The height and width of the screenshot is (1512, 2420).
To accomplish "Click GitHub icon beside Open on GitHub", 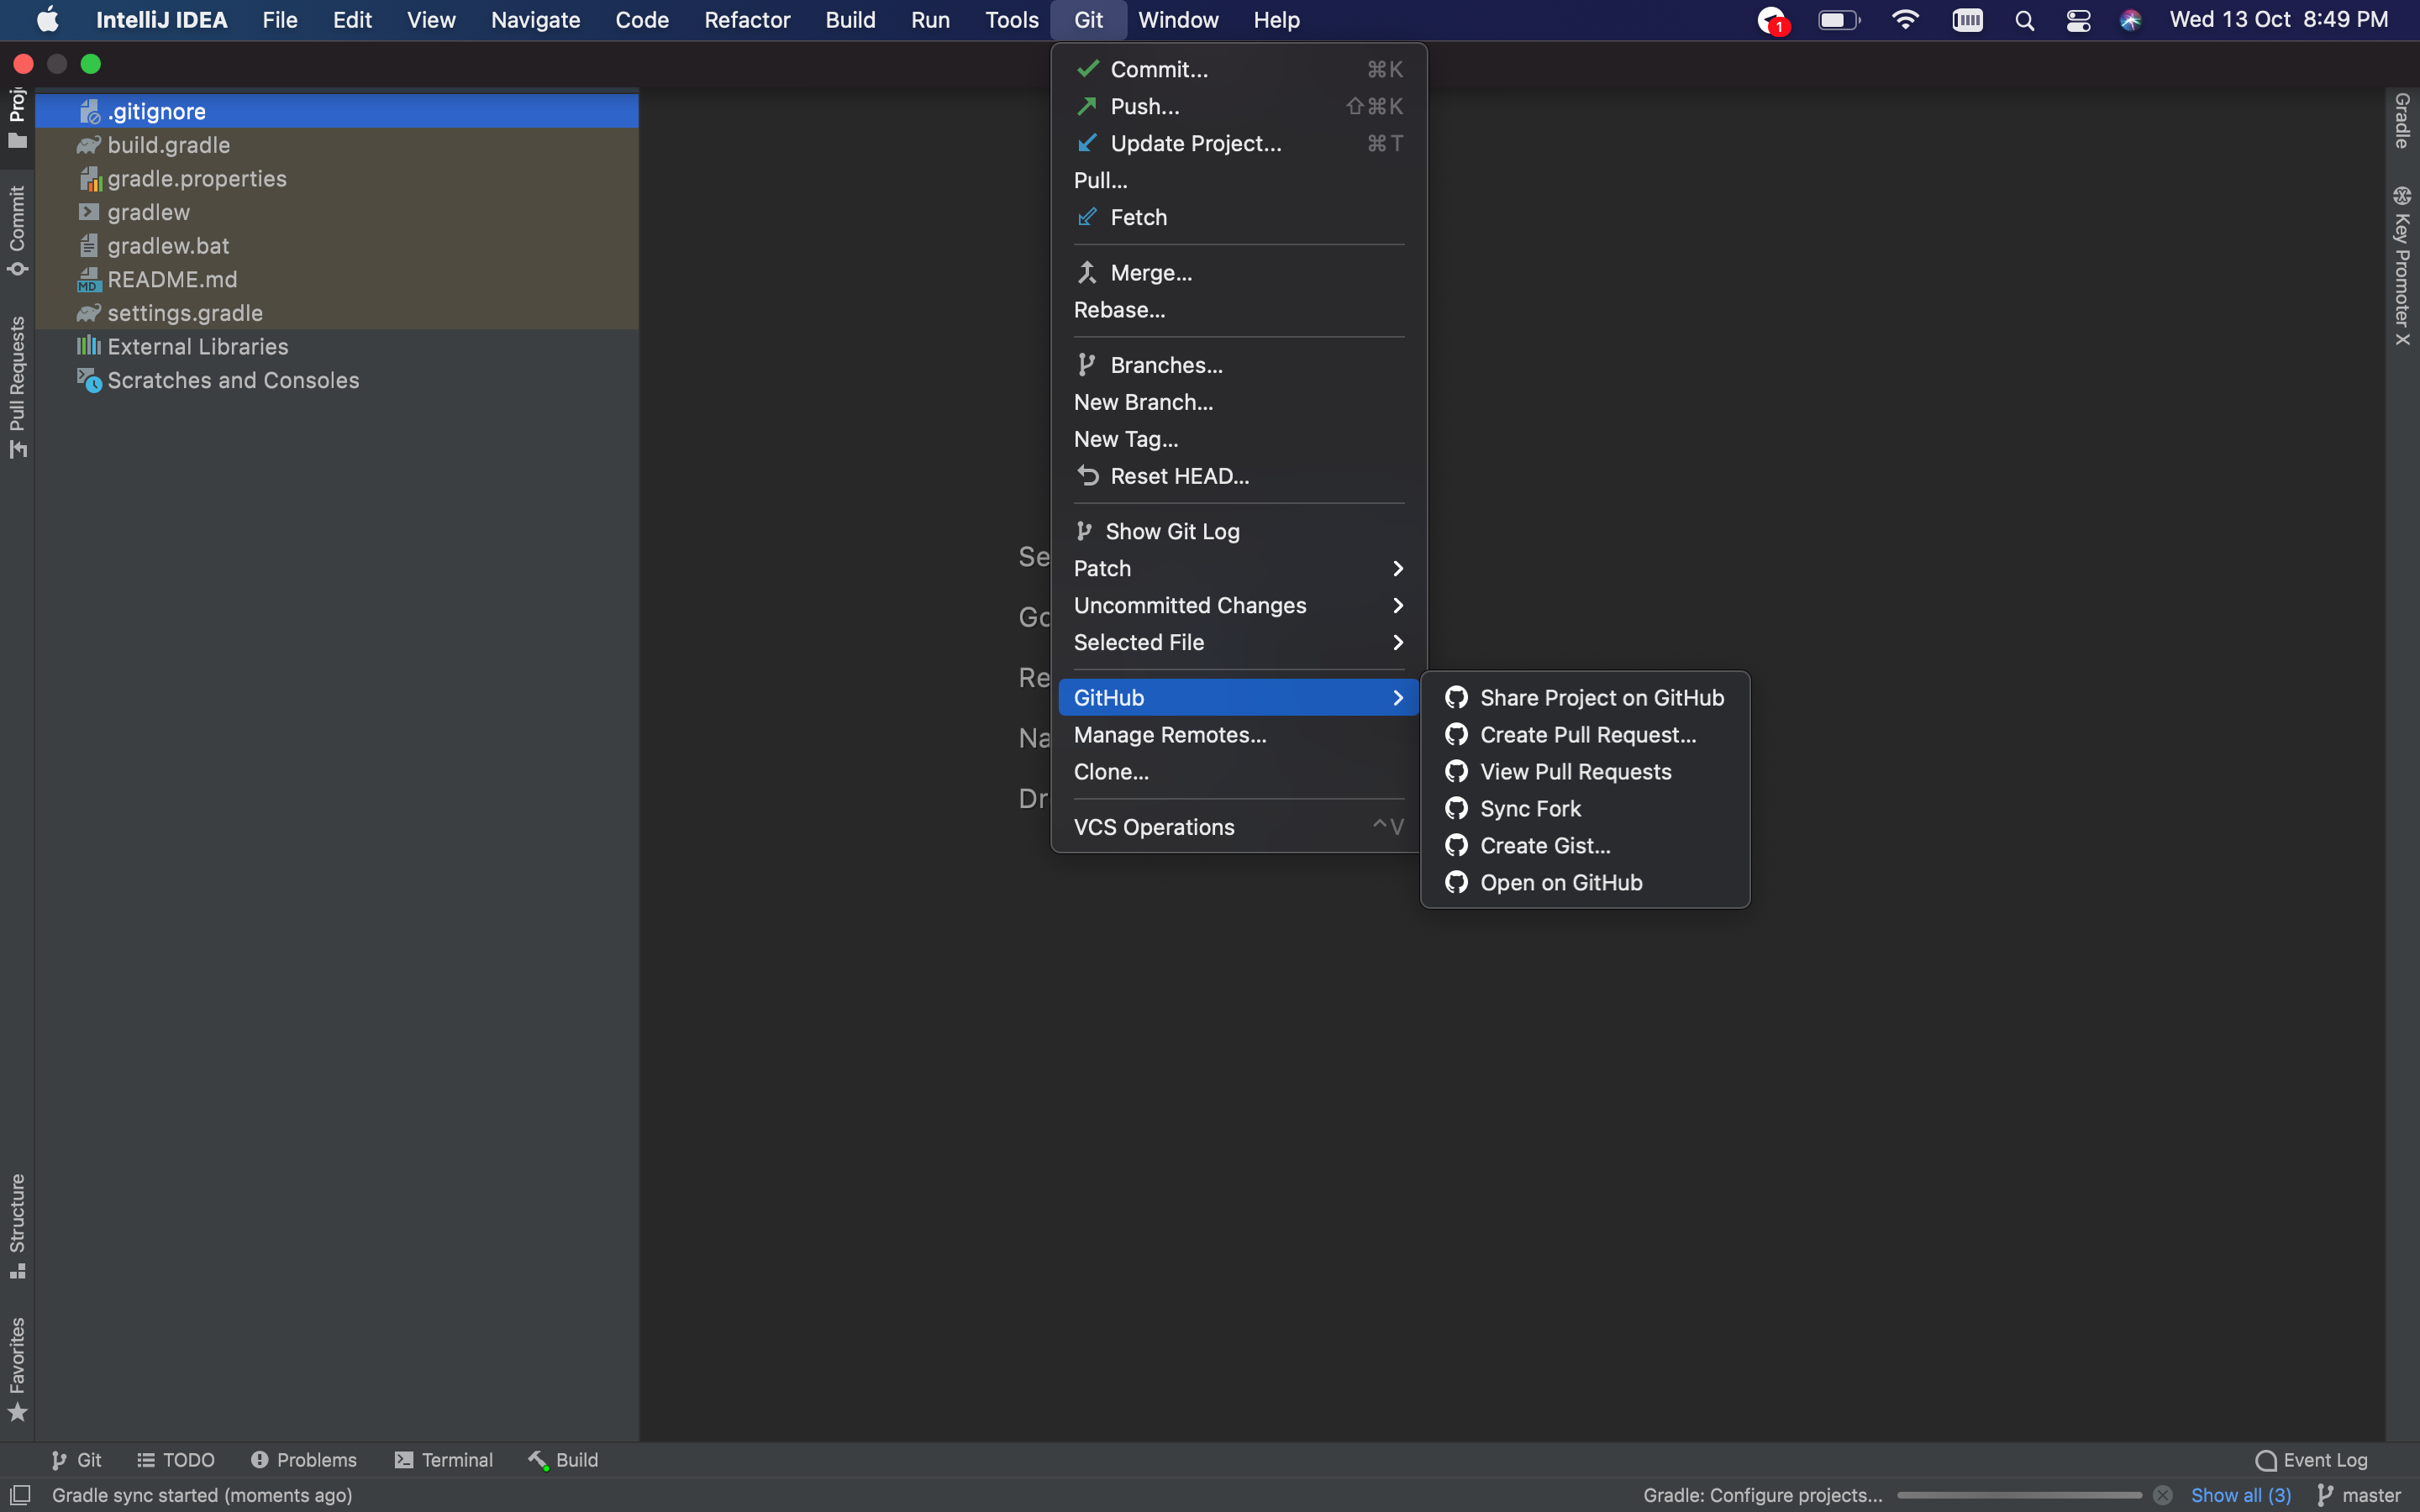I will pyautogui.click(x=1456, y=882).
